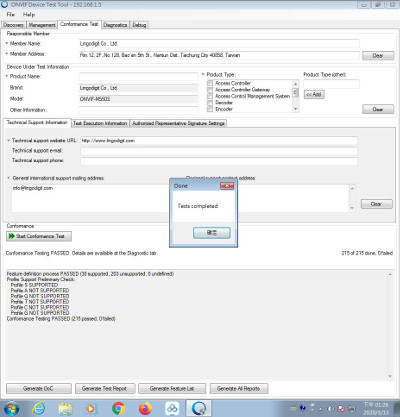Open Internet Explorer from the taskbar
The width and height of the screenshot is (400, 417).
coord(39,408)
